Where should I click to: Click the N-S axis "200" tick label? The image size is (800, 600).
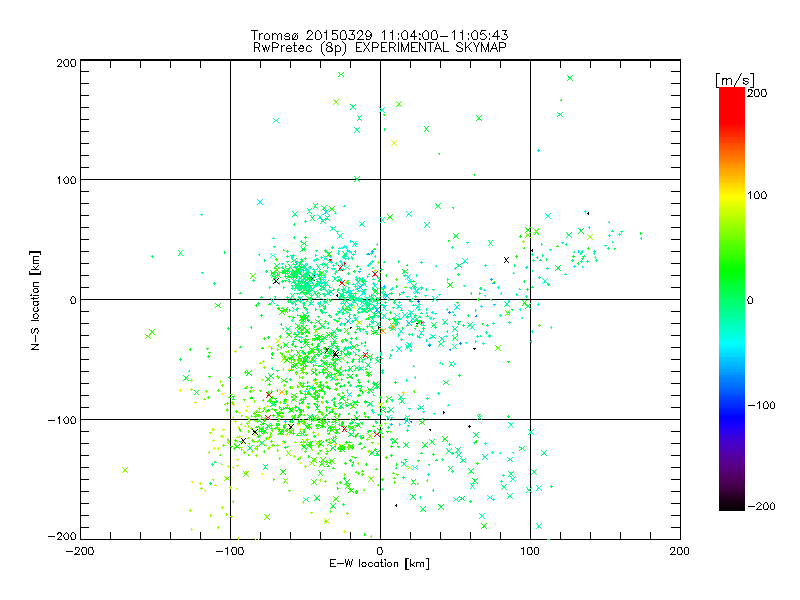(67, 63)
